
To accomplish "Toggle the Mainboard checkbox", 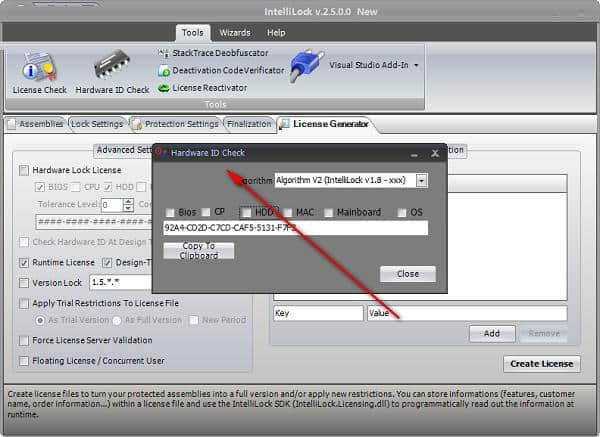I will pyautogui.click(x=328, y=212).
